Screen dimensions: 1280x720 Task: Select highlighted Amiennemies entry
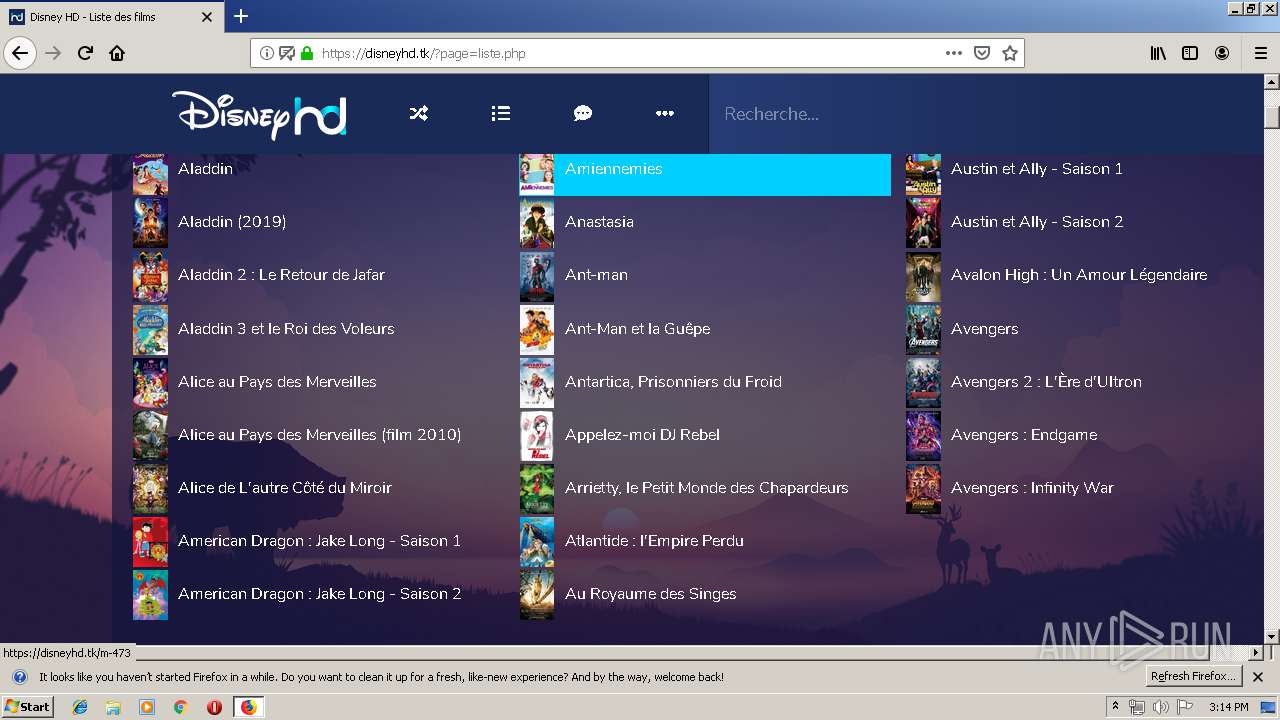(x=705, y=174)
